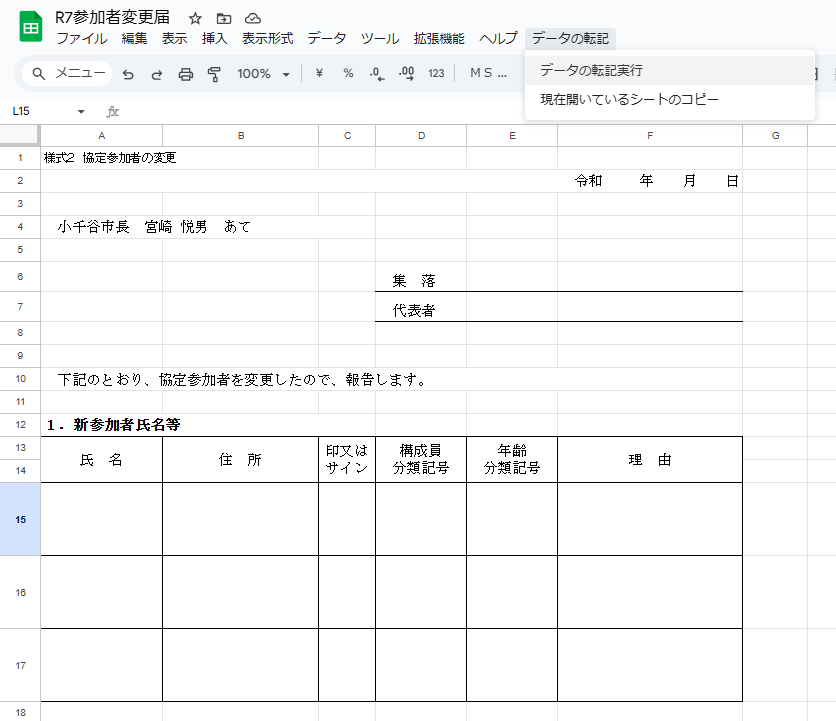
Task: Open the ヘルプ menu
Action: pos(498,38)
